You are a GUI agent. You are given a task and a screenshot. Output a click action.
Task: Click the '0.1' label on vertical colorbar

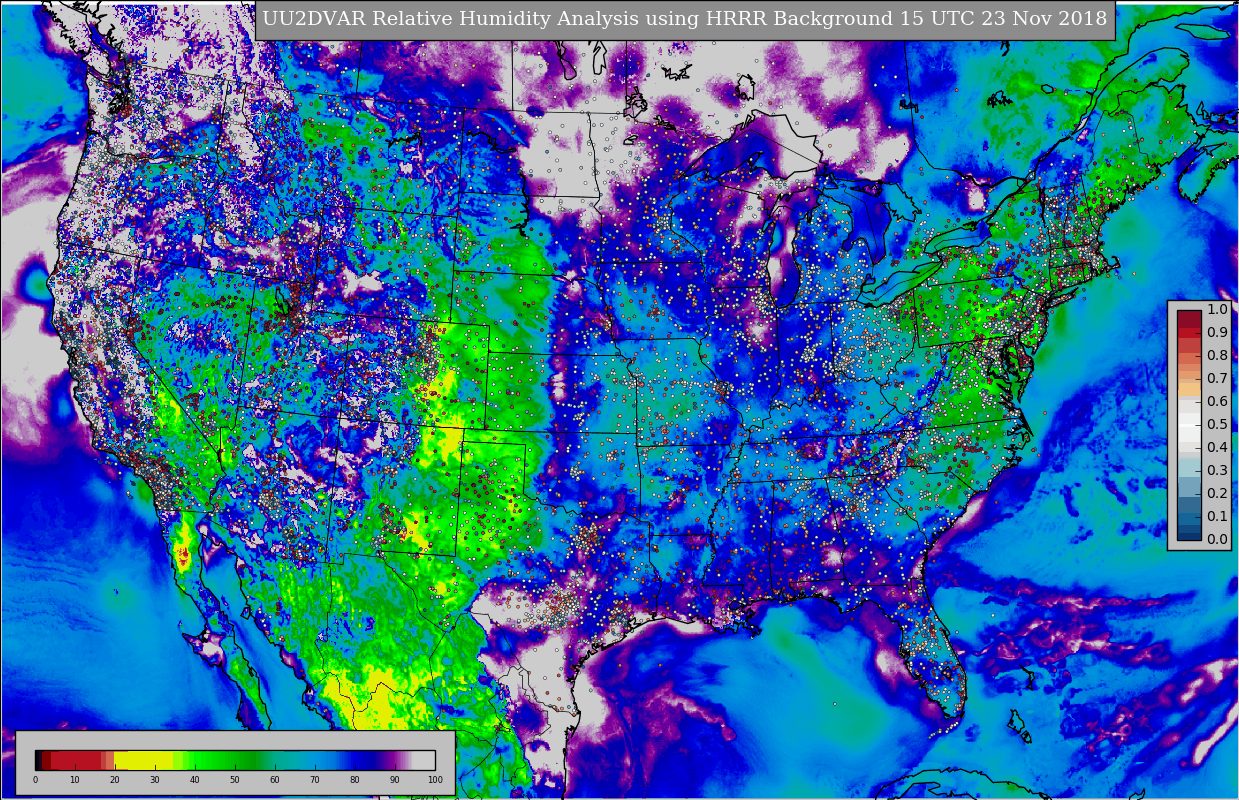1217,517
